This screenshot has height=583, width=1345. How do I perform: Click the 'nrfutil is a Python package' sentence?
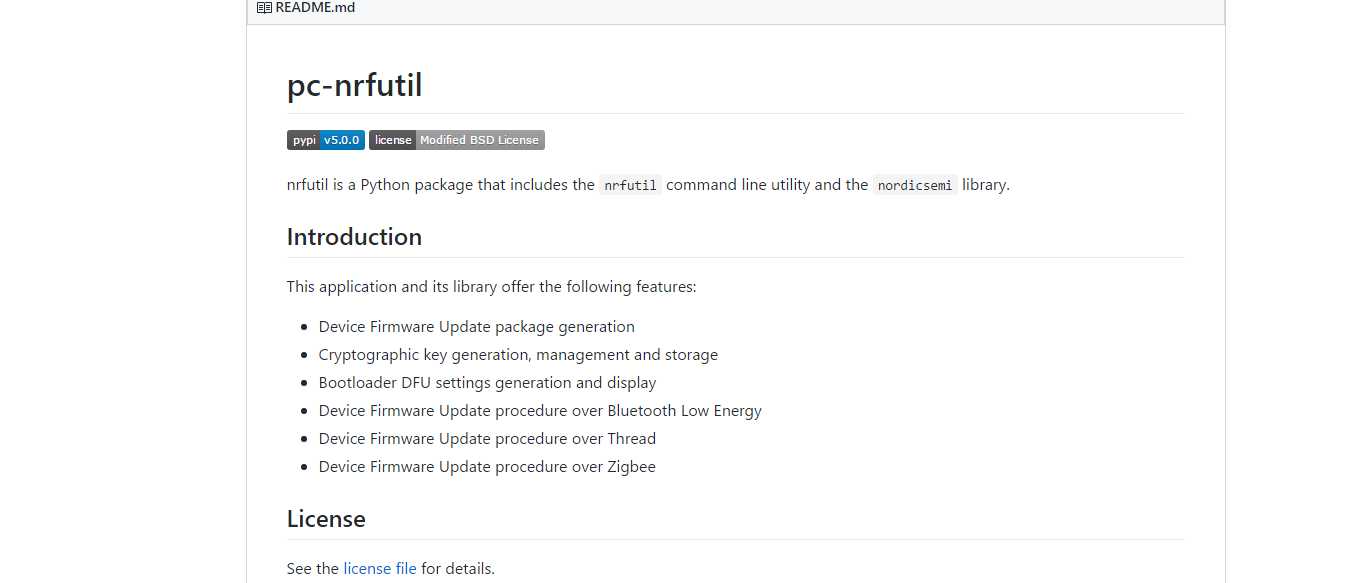click(x=648, y=185)
